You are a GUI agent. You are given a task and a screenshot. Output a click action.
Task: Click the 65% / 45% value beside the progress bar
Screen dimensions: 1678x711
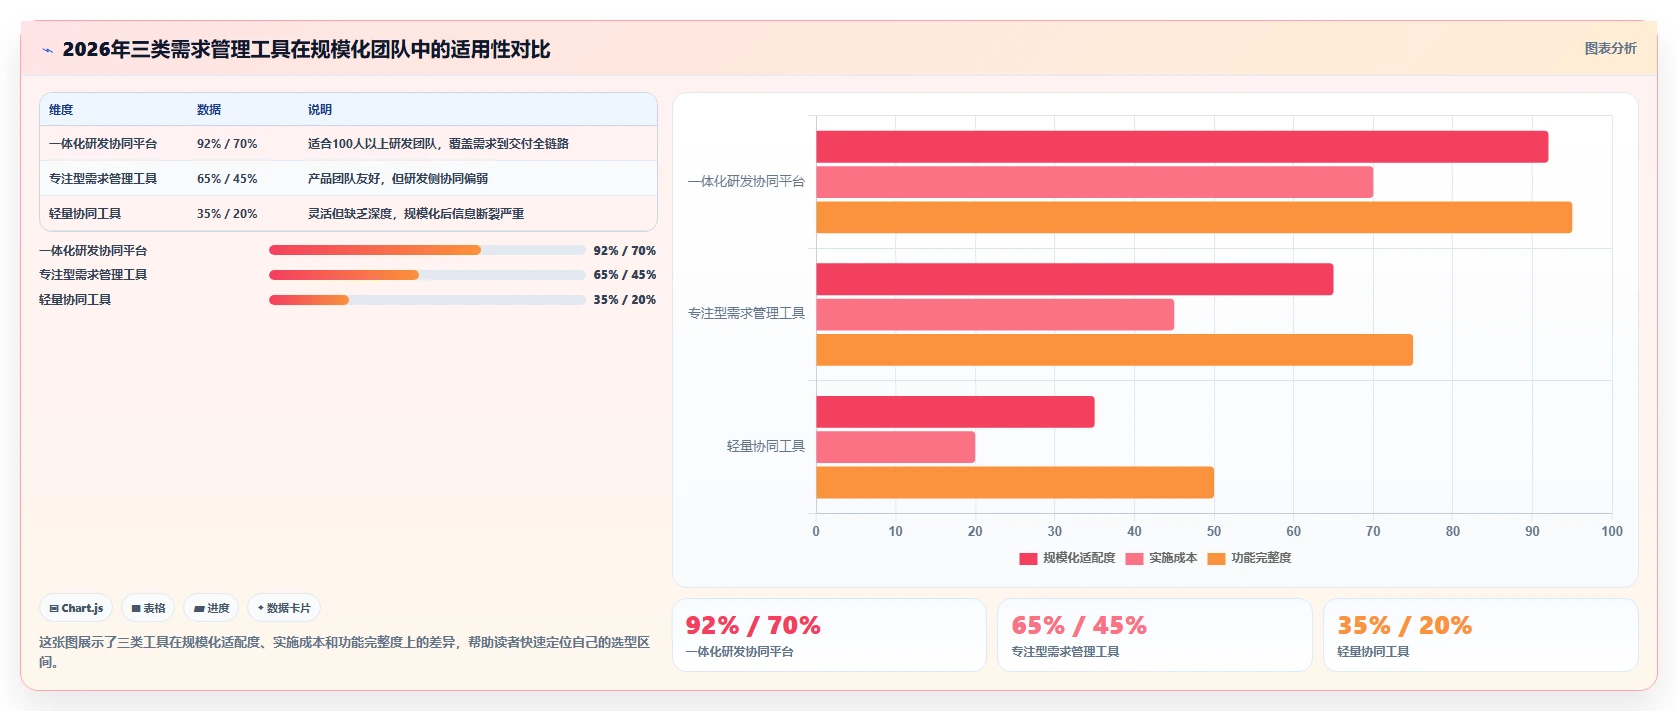click(625, 275)
